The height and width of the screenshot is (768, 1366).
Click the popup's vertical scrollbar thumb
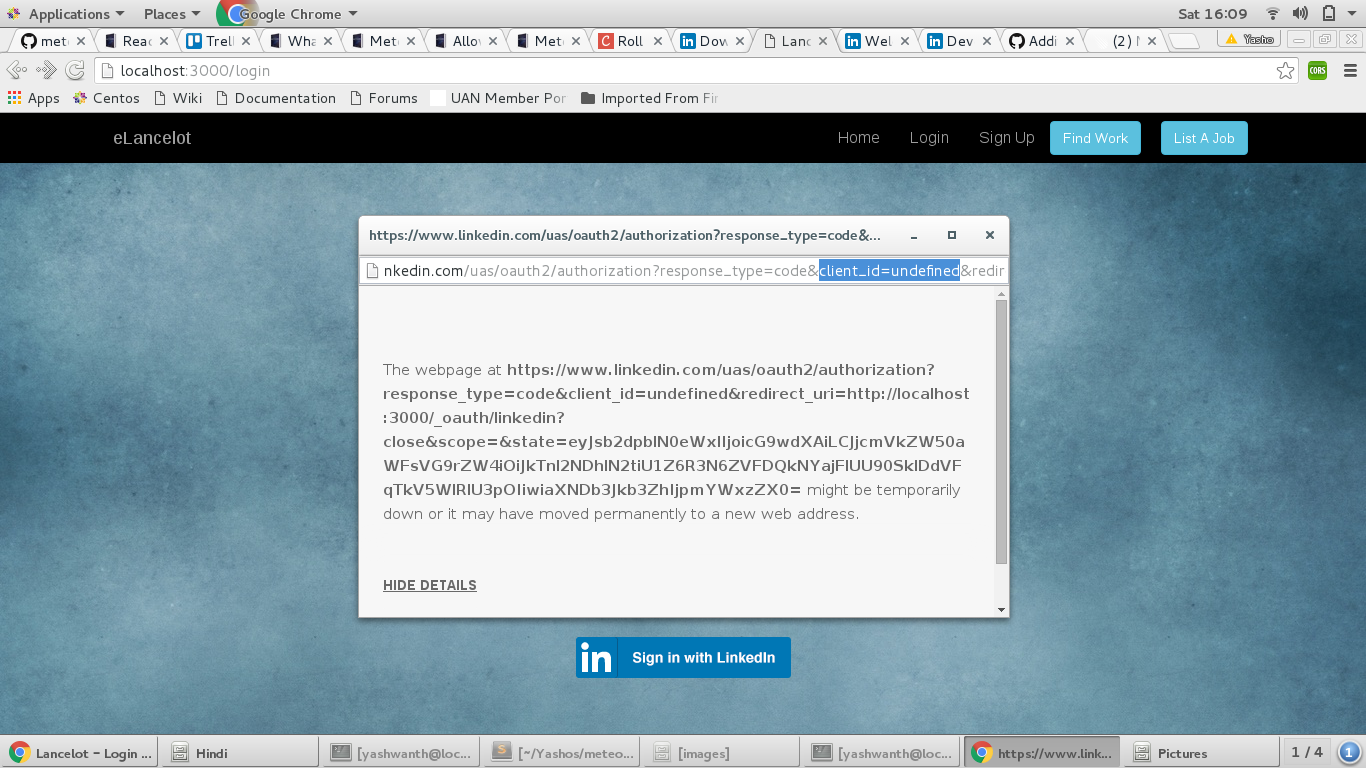(x=1001, y=432)
